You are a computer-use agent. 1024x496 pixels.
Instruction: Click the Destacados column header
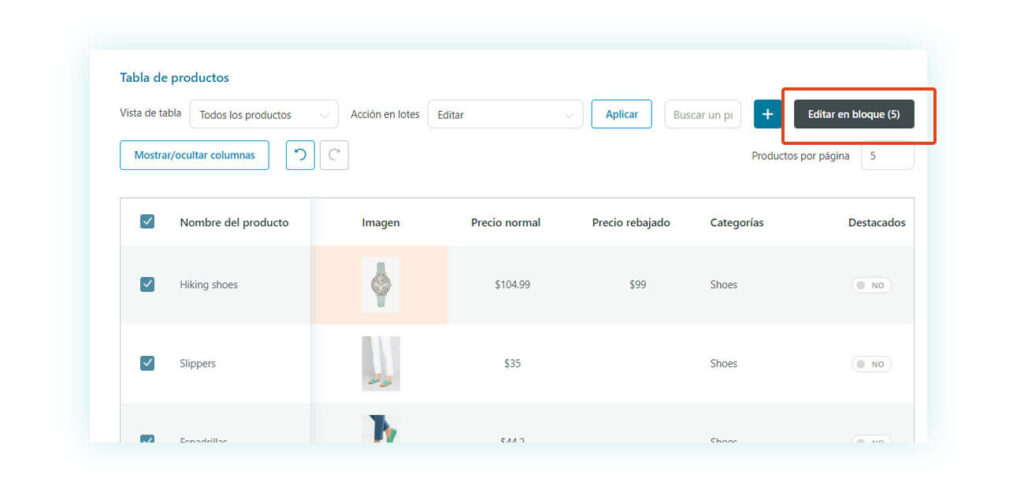[876, 223]
